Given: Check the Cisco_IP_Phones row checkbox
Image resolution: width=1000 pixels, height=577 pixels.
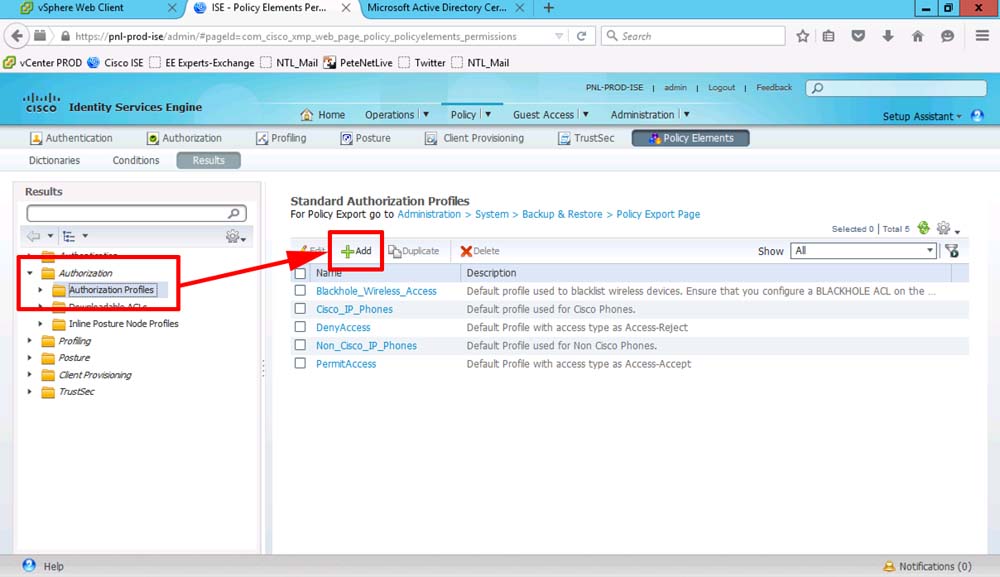Looking at the screenshot, I should pos(300,309).
